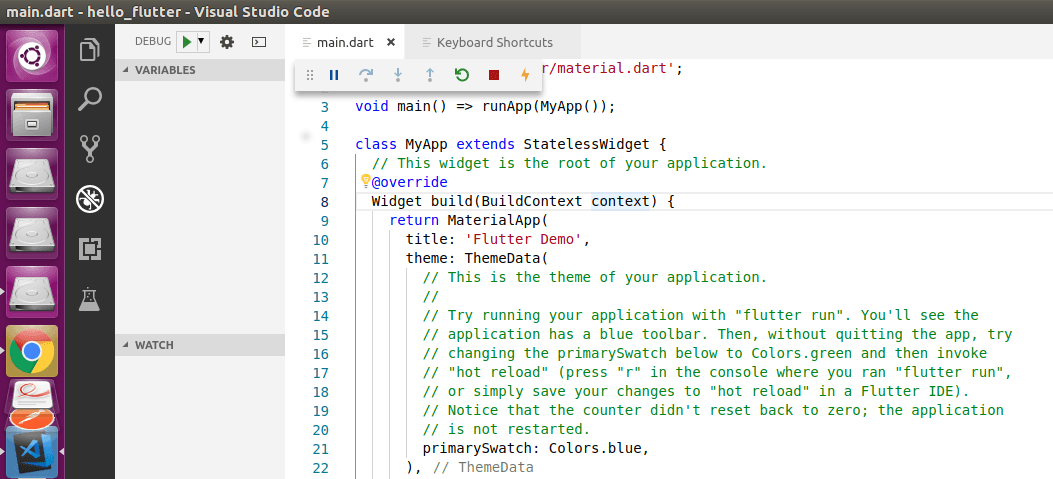Restart the debug session
1053x479 pixels.
[x=461, y=75]
